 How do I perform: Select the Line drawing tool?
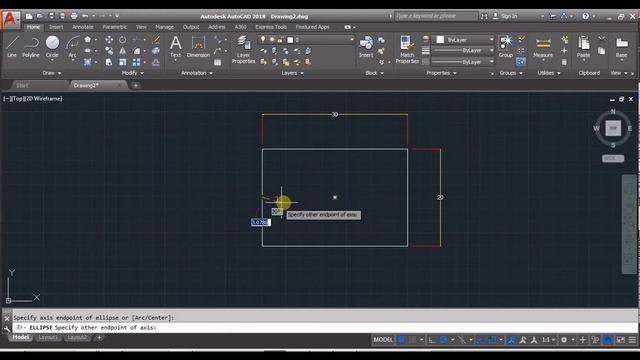coord(12,46)
